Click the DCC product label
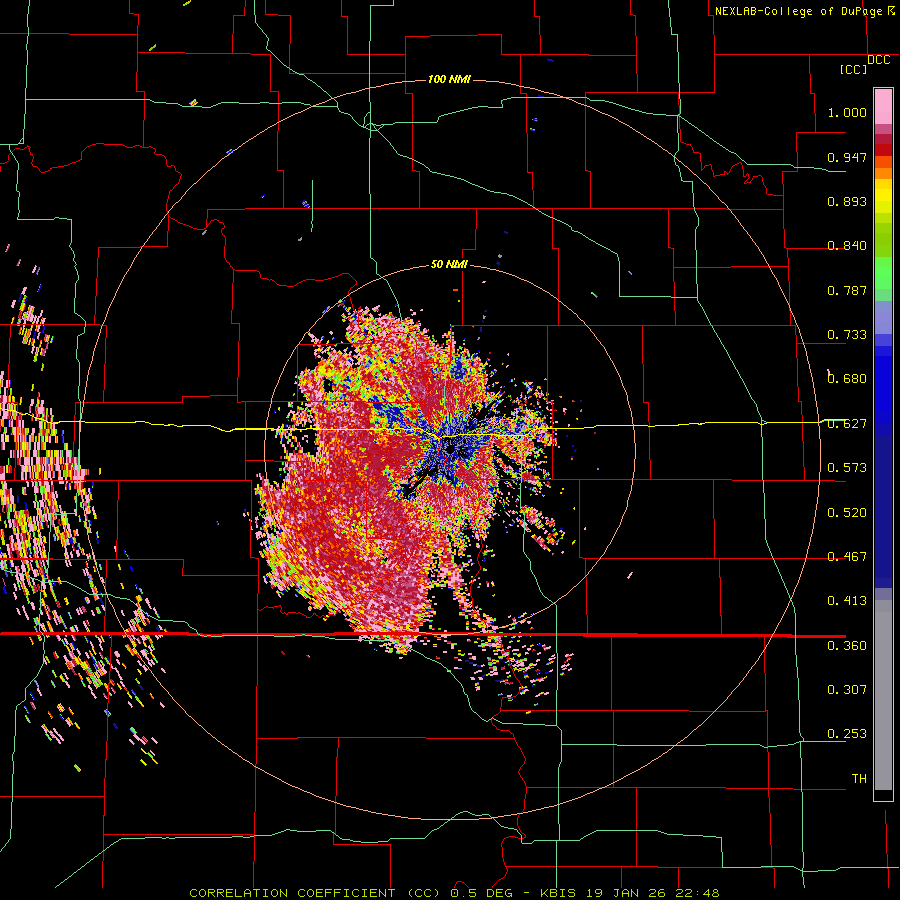 click(x=878, y=60)
